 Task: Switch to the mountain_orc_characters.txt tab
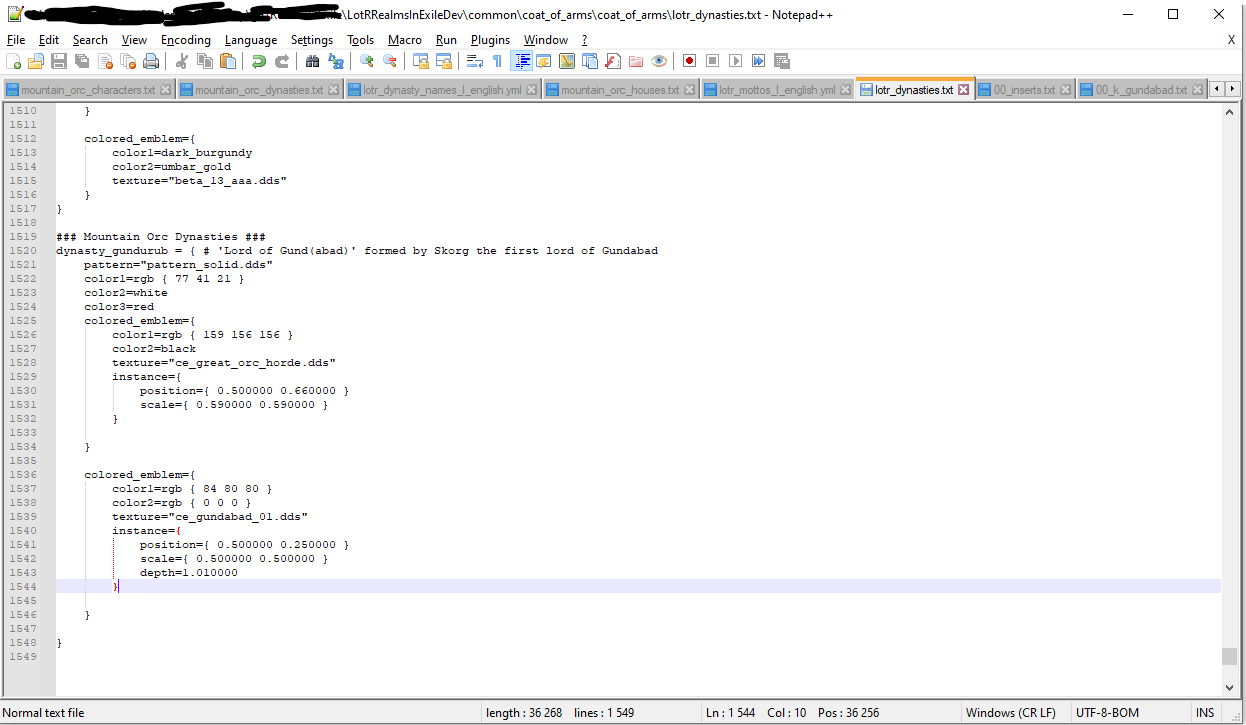(88, 90)
